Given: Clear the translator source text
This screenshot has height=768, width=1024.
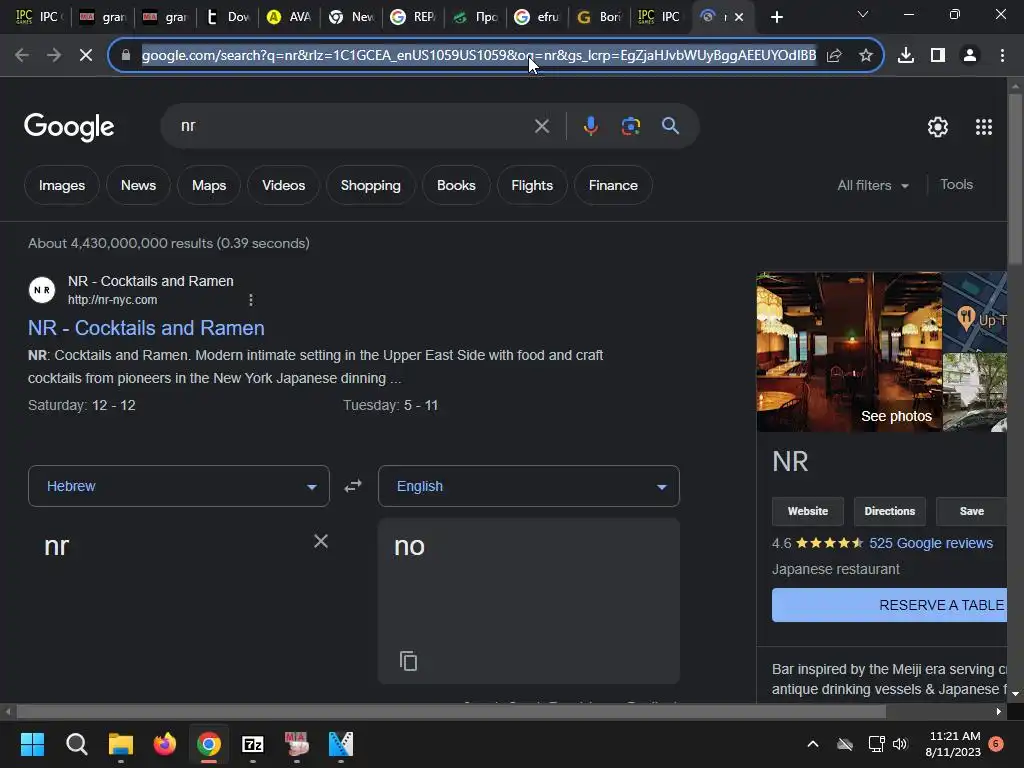Looking at the screenshot, I should [321, 541].
